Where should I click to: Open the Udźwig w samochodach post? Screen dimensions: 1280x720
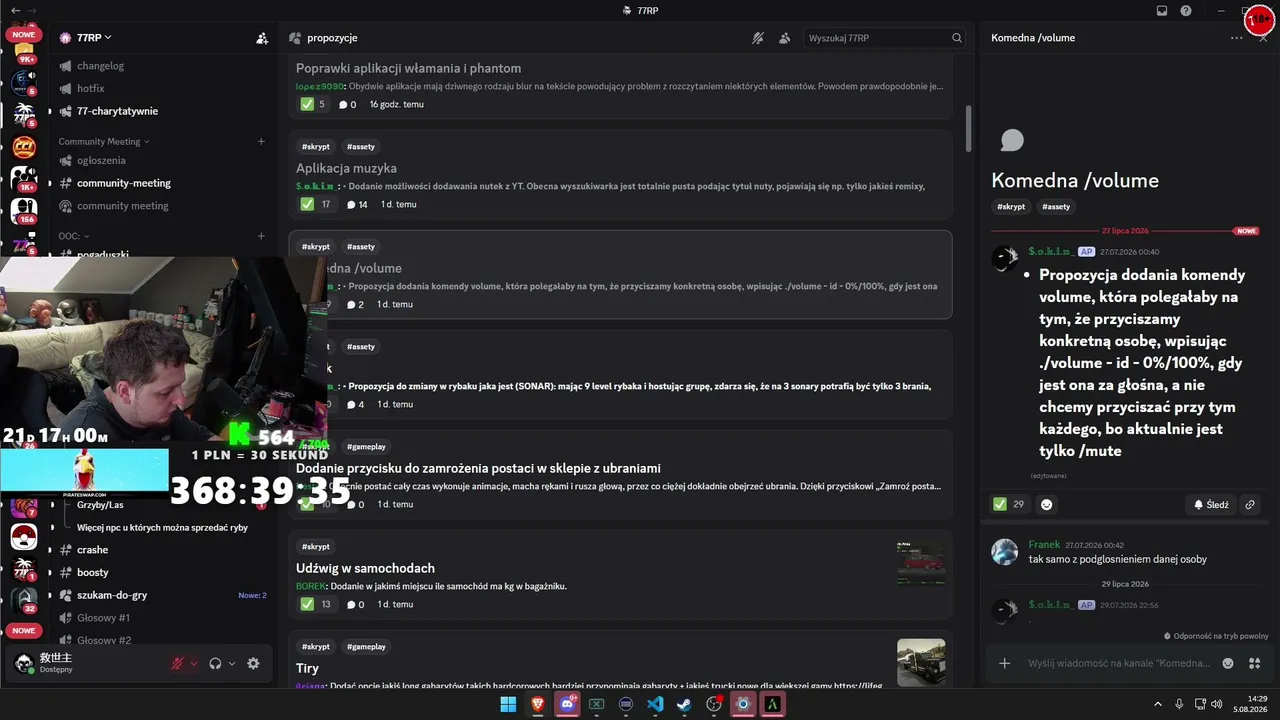coord(620,575)
